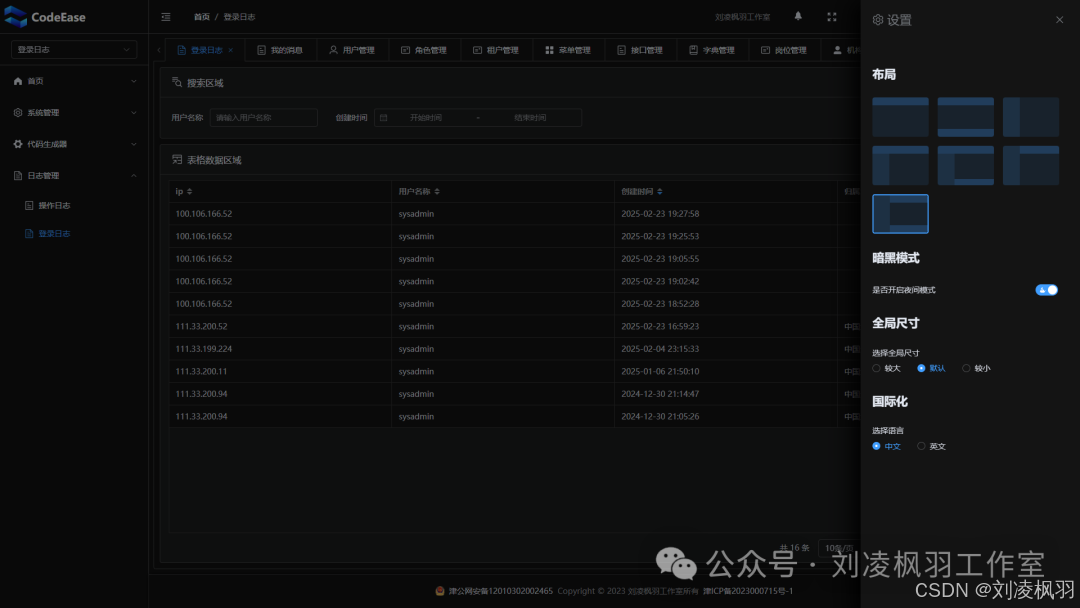Sort the 用户名称 column
Screen dimensions: 1080x608
click(x=437, y=191)
